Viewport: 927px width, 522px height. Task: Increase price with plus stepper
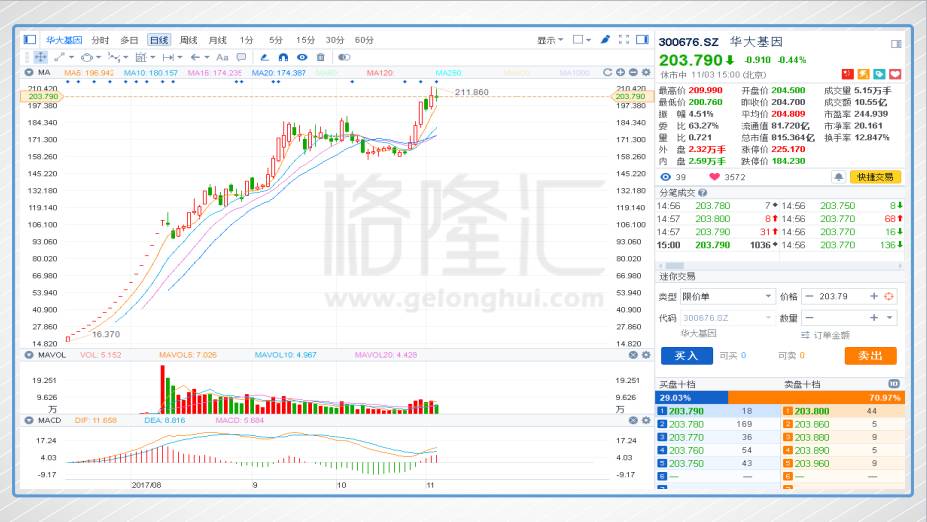click(x=873, y=297)
